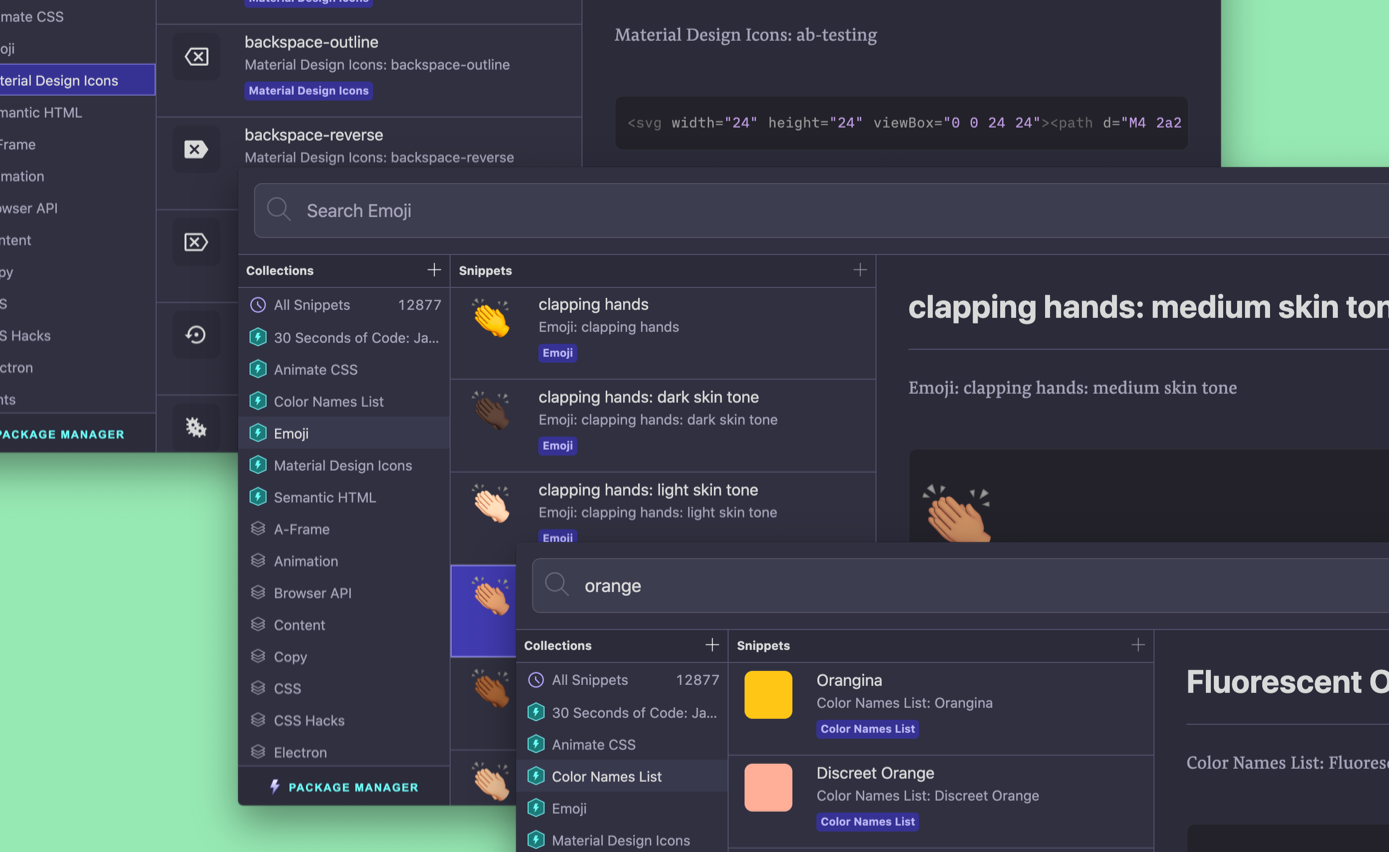Click the magnifier icon beside Search Emoji
The width and height of the screenshot is (1389, 852).
[279, 210]
